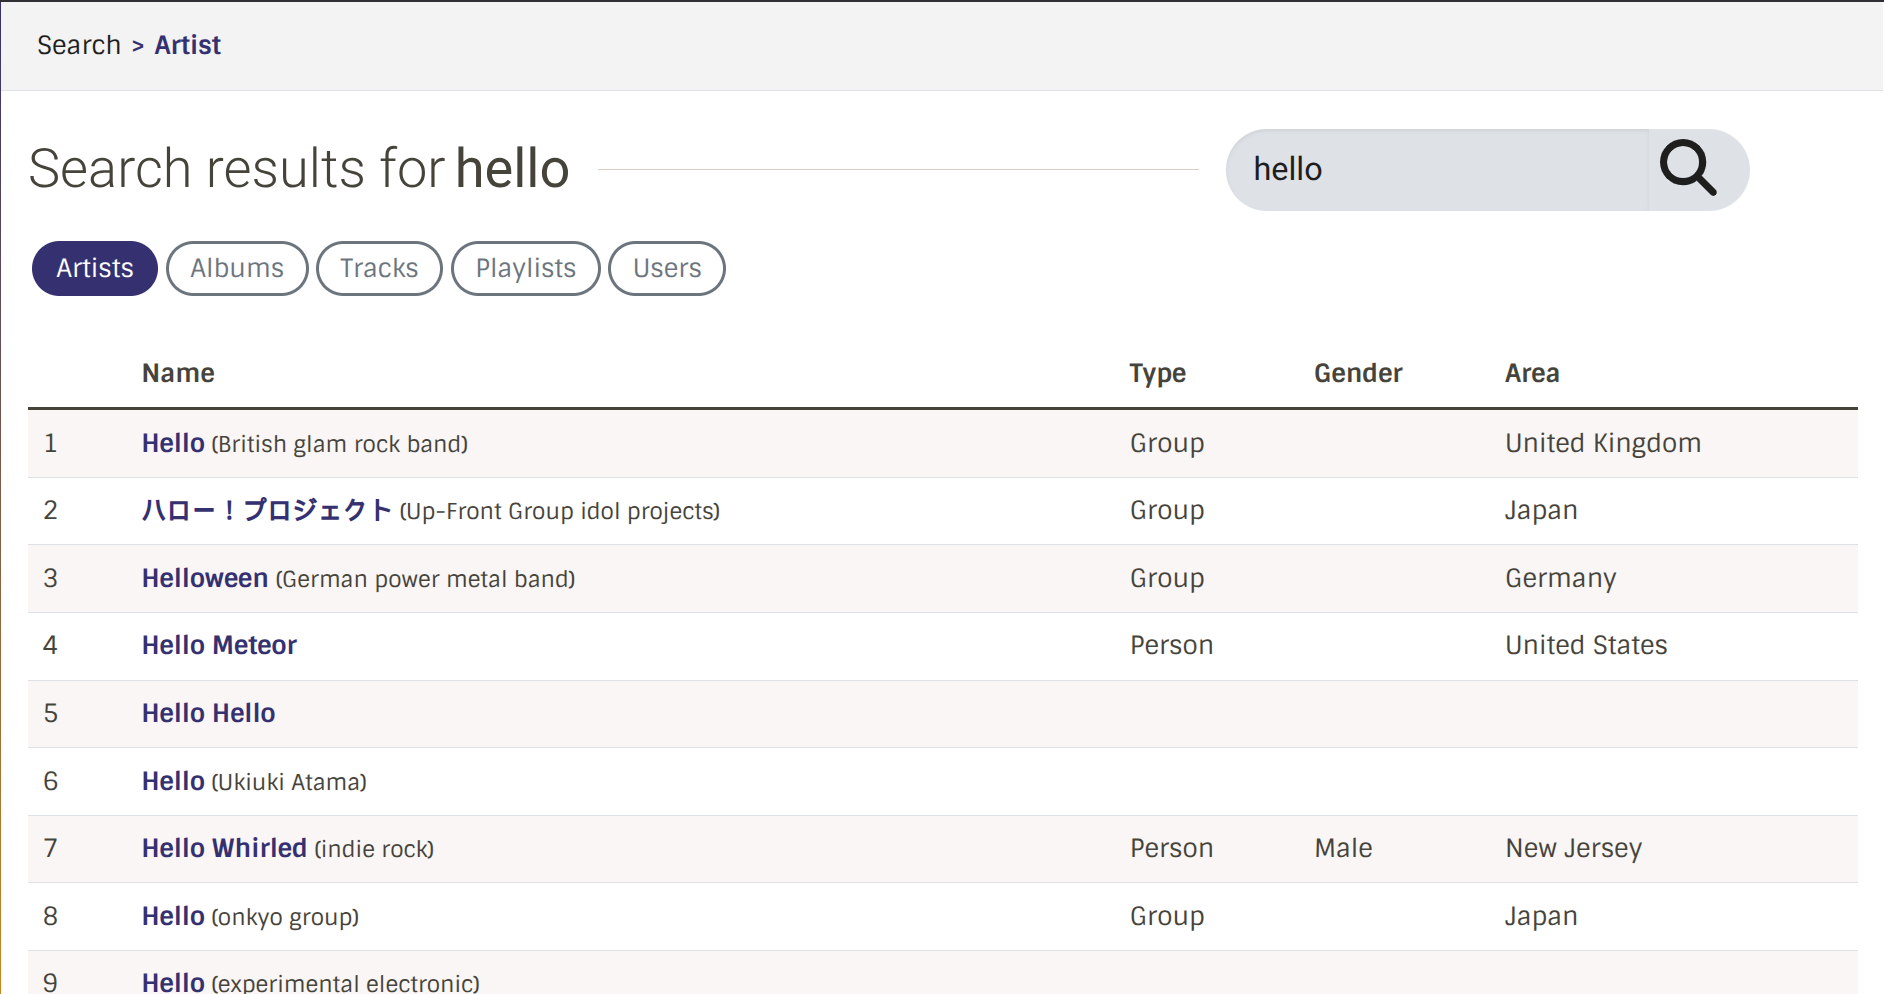This screenshot has width=1884, height=994.
Task: Click Group type in Helloween row
Action: click(1167, 578)
